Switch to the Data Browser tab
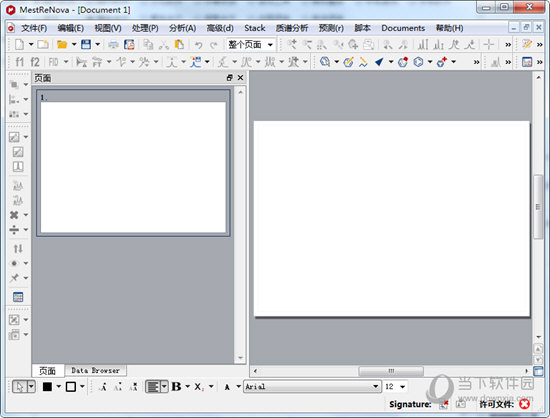Screen dimensions: 550x418 [x=95, y=370]
